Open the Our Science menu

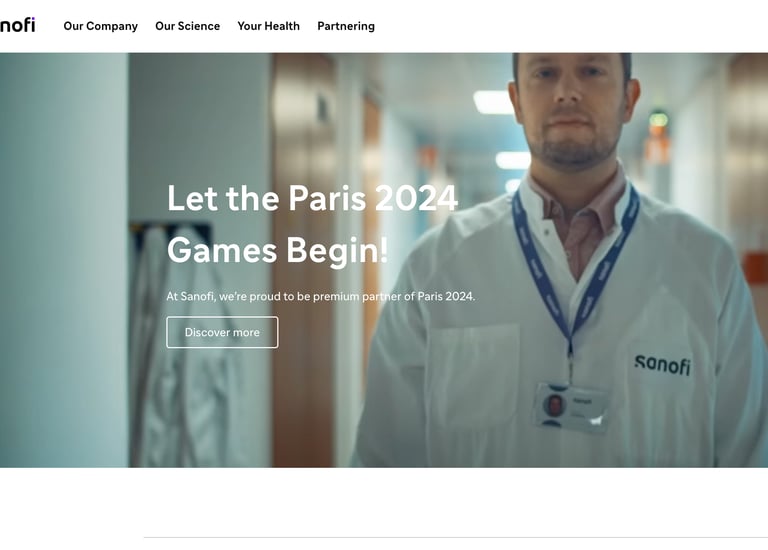(x=188, y=26)
